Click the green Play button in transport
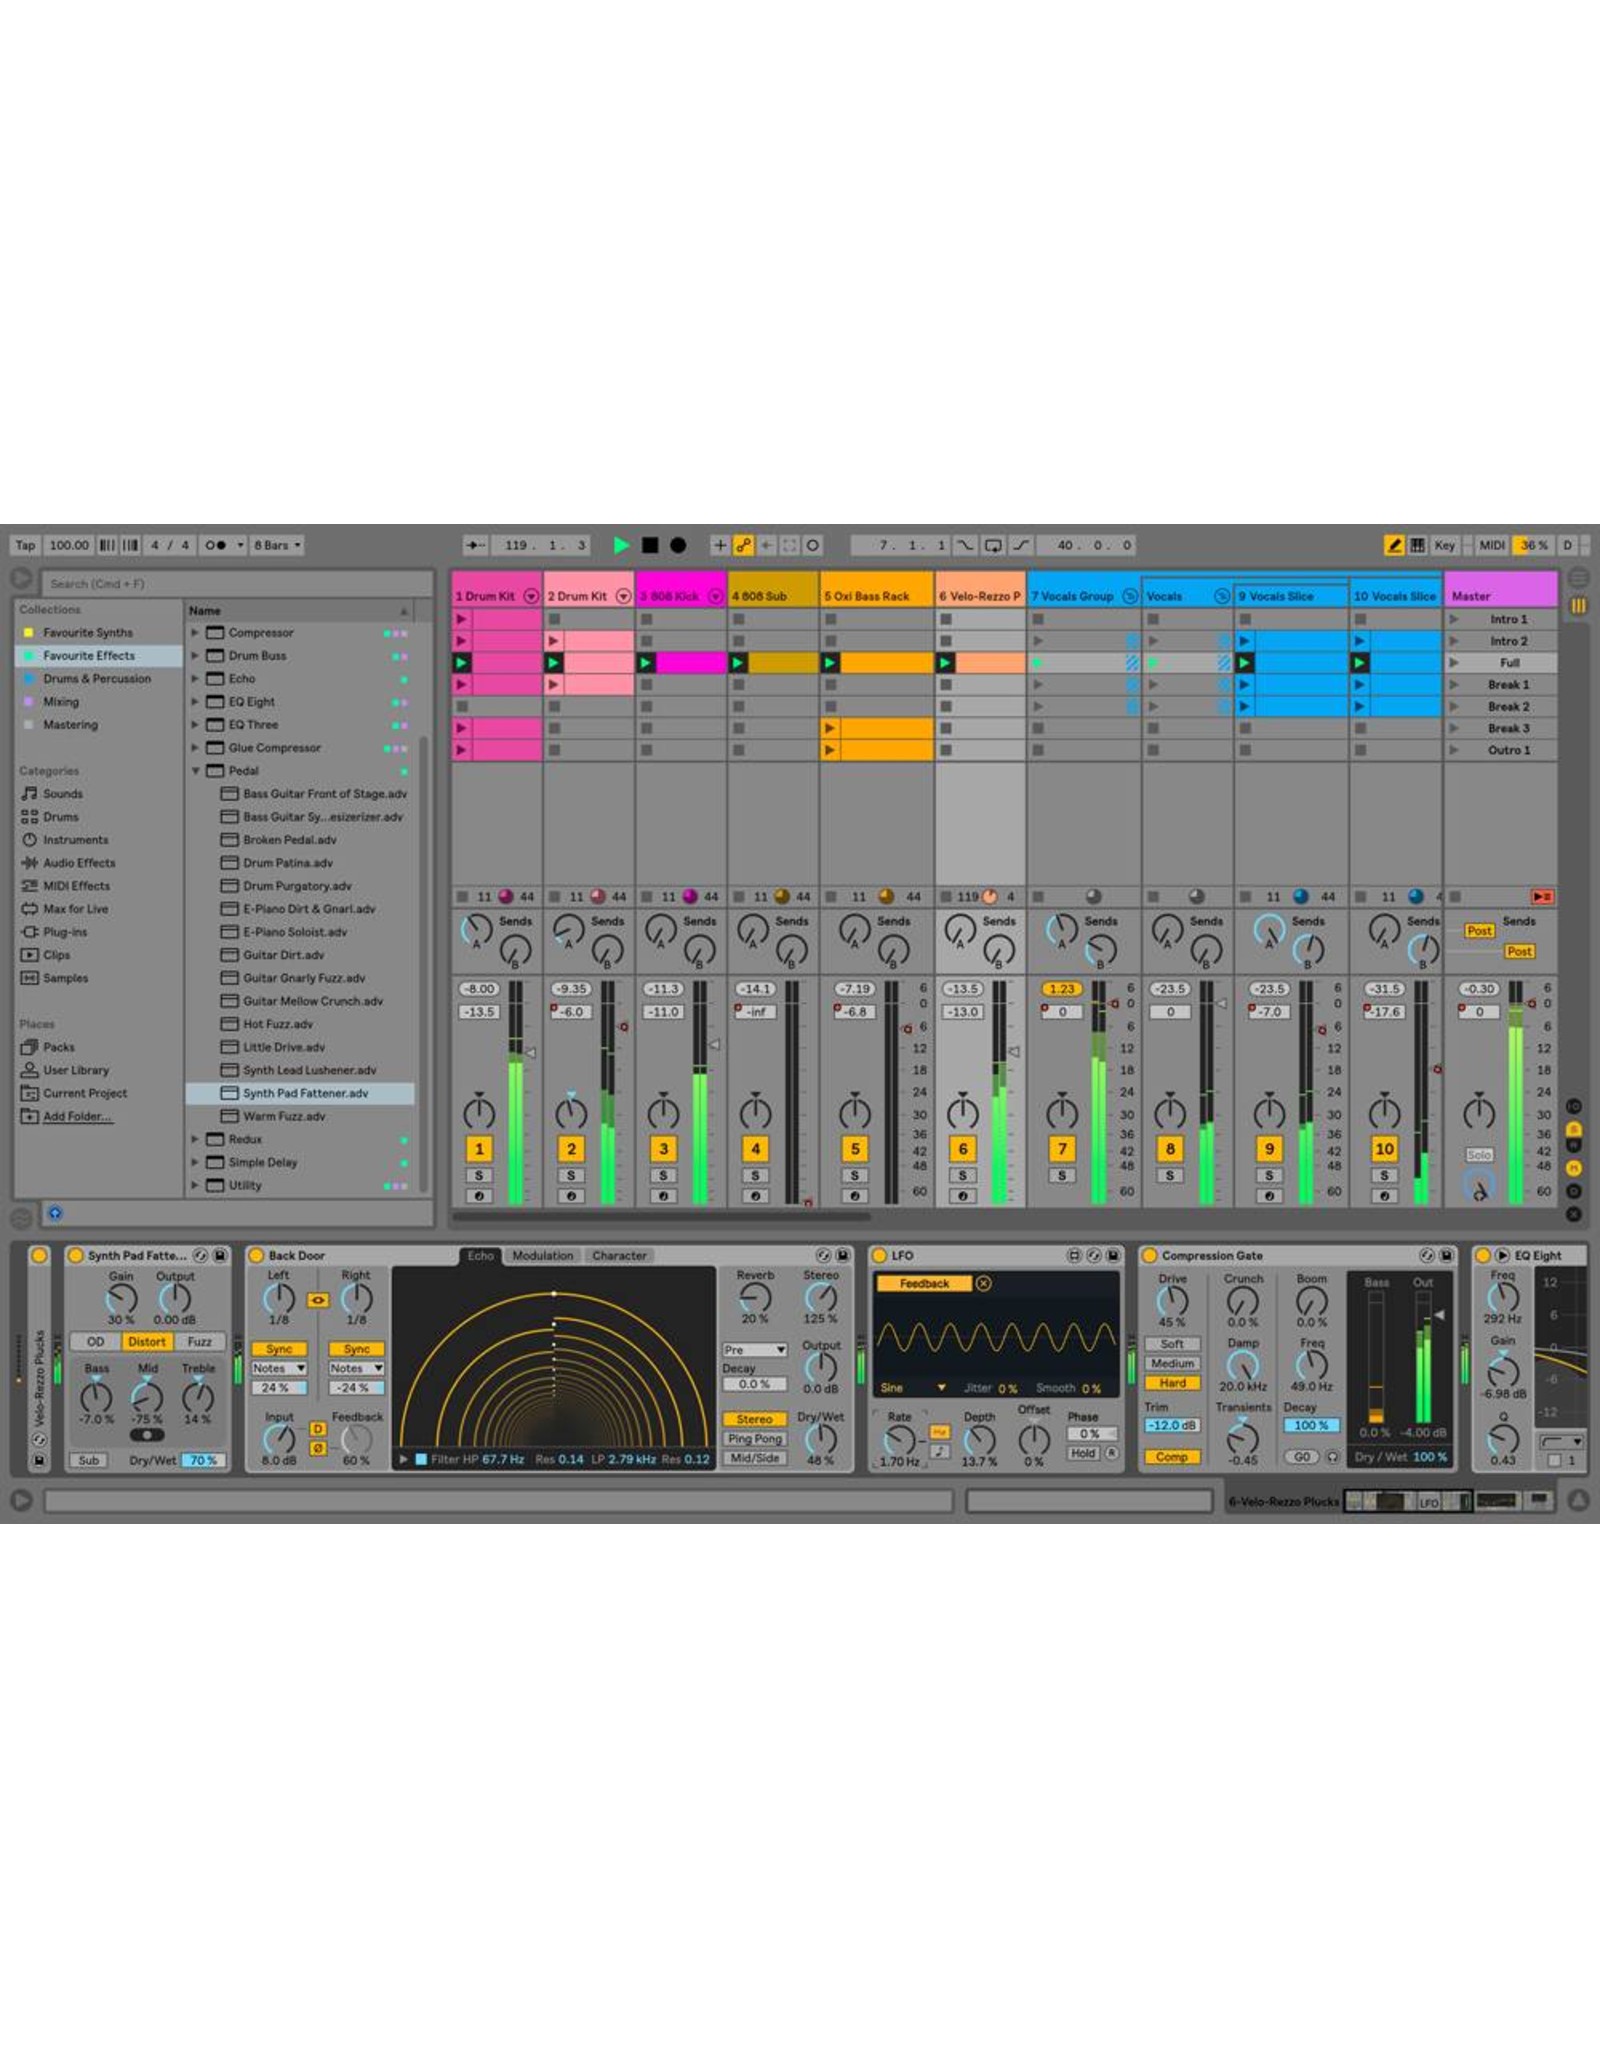This screenshot has height=2048, width=1600. click(x=621, y=545)
